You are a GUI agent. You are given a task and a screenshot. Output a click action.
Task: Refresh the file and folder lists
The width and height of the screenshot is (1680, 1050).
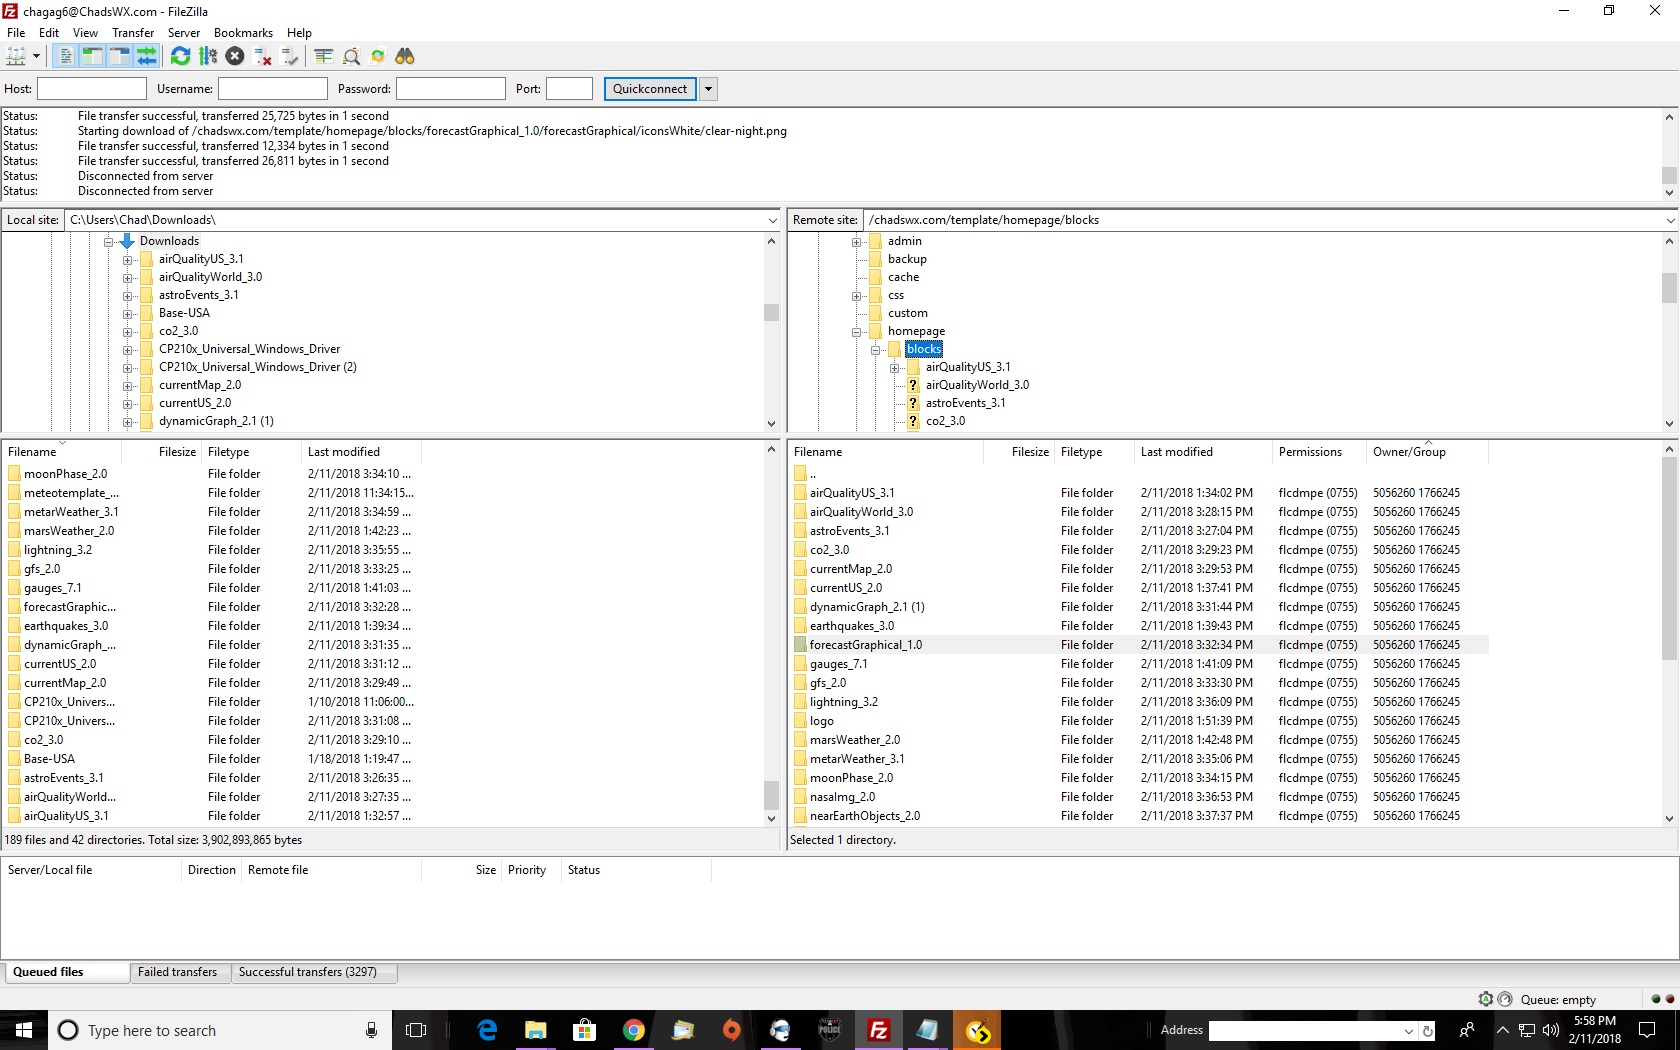[180, 56]
